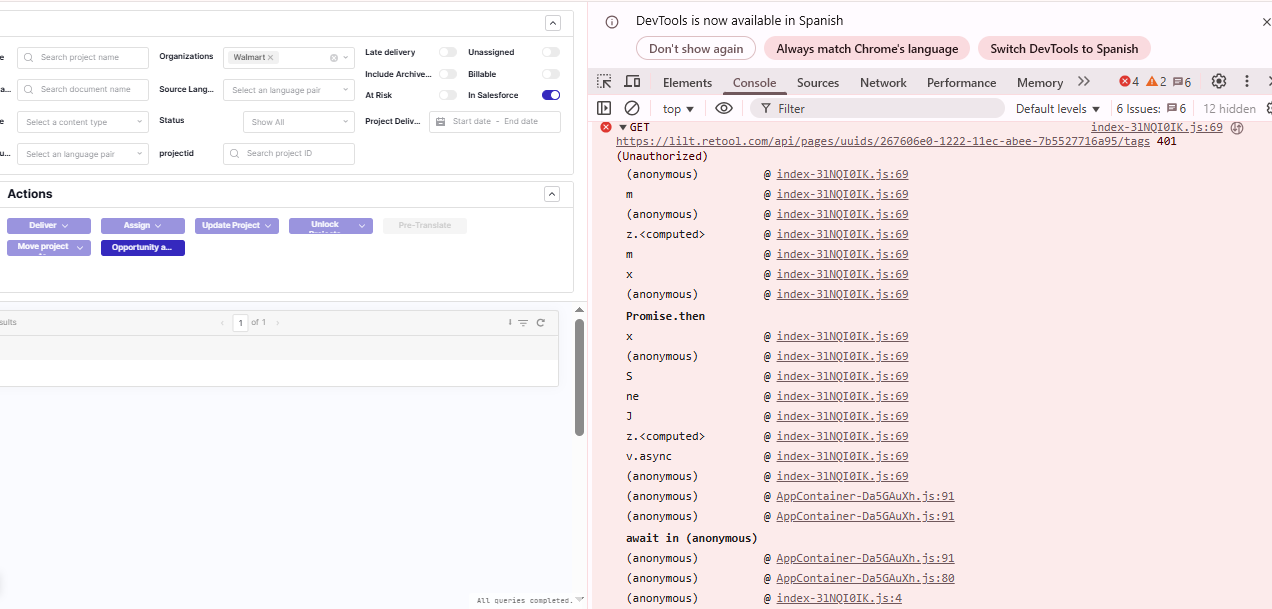Create a live expression with eye icon

(x=724, y=108)
